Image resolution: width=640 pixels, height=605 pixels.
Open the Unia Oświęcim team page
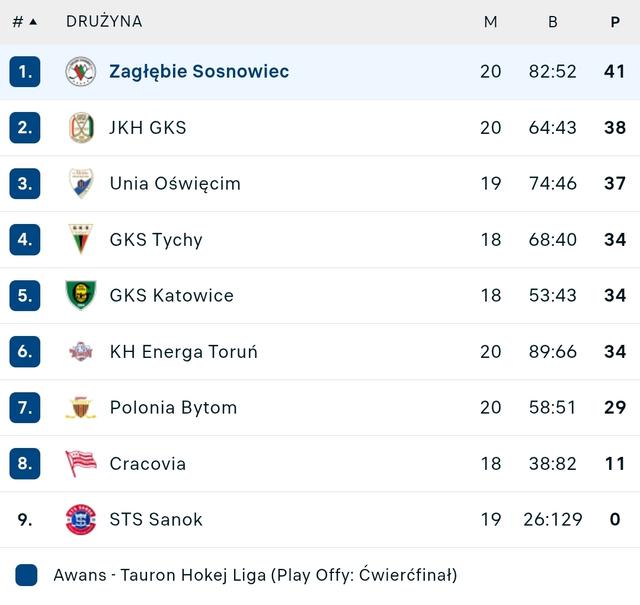point(175,184)
